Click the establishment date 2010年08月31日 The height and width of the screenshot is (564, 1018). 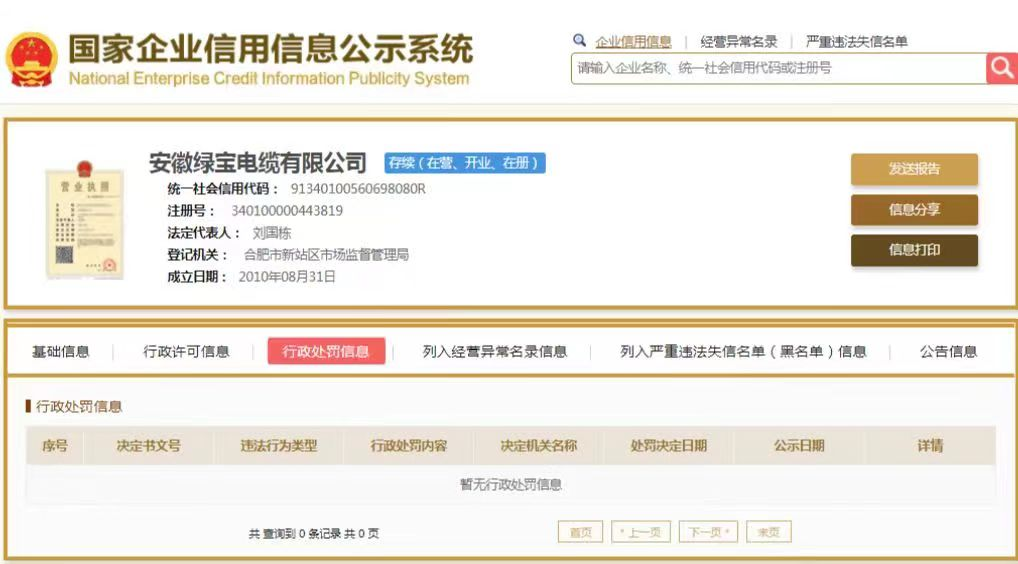(x=287, y=277)
